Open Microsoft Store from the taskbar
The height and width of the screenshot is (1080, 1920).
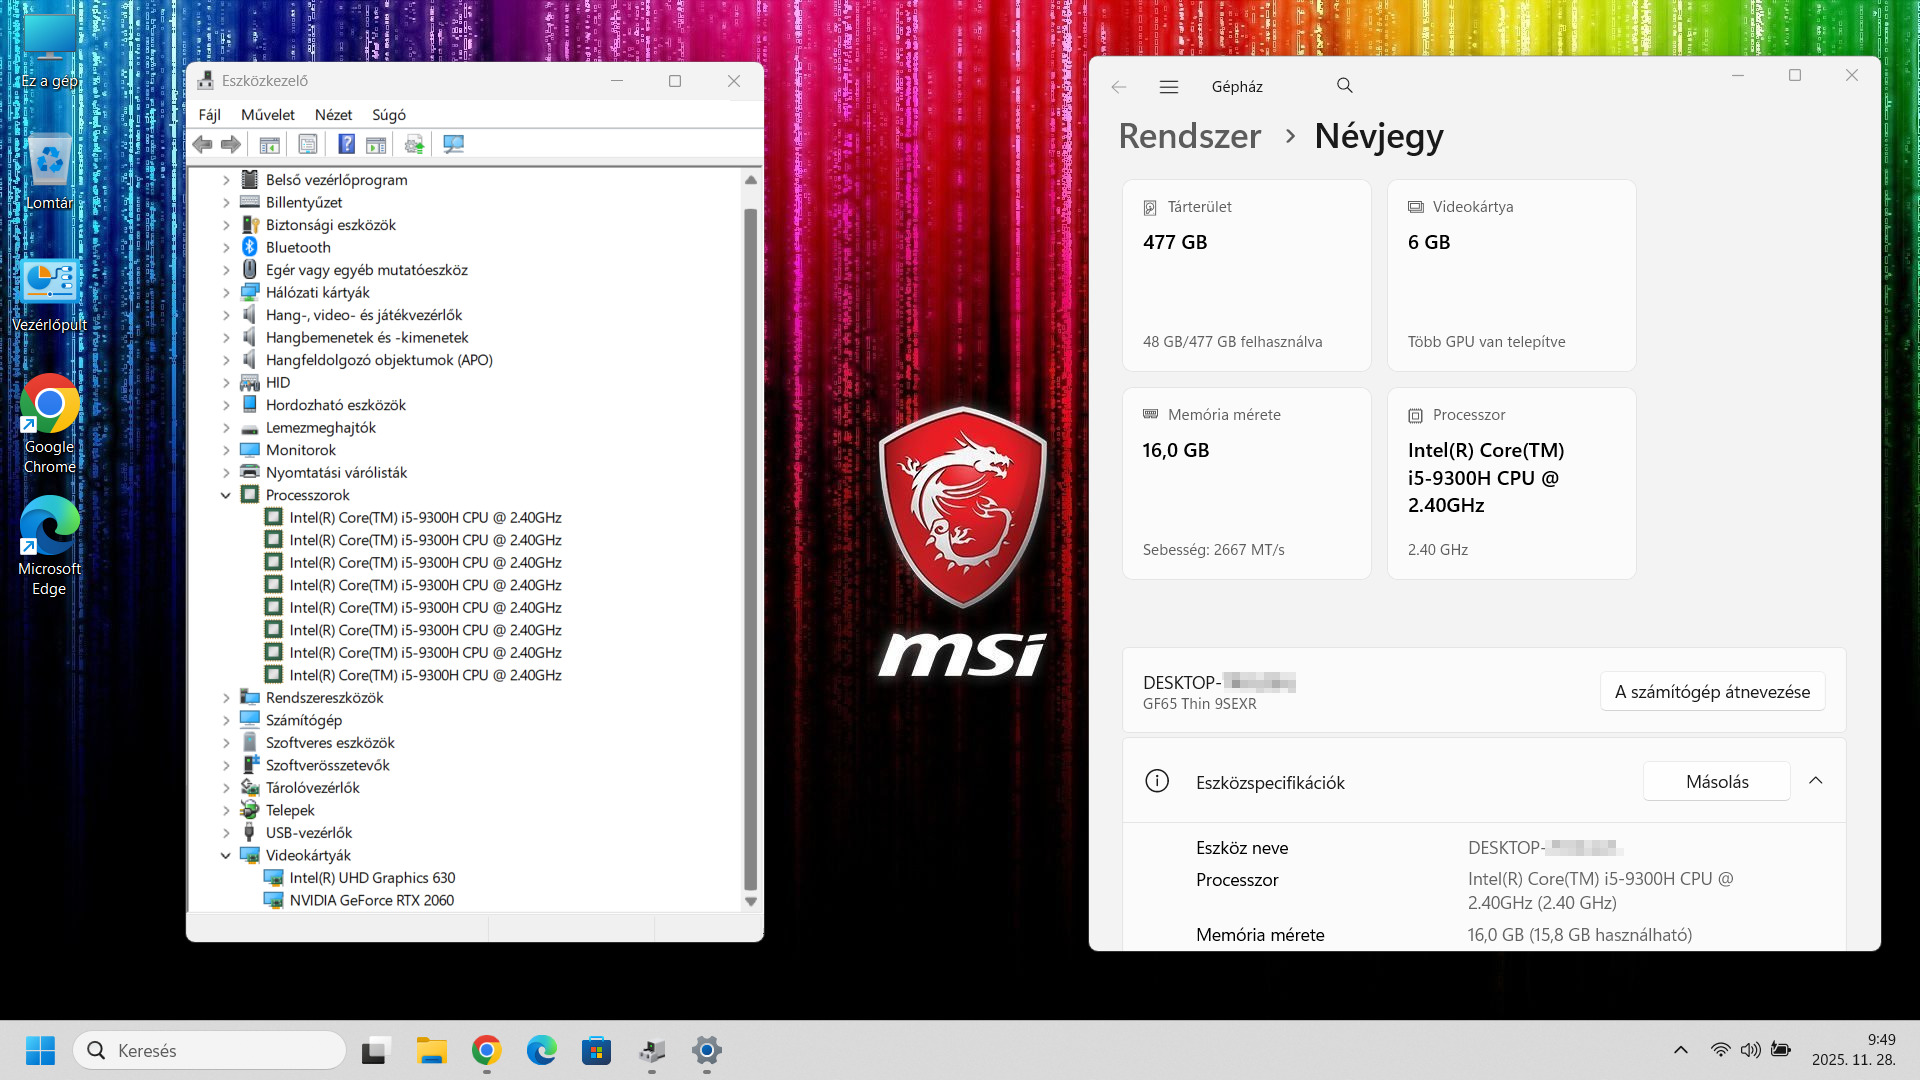coord(596,1050)
